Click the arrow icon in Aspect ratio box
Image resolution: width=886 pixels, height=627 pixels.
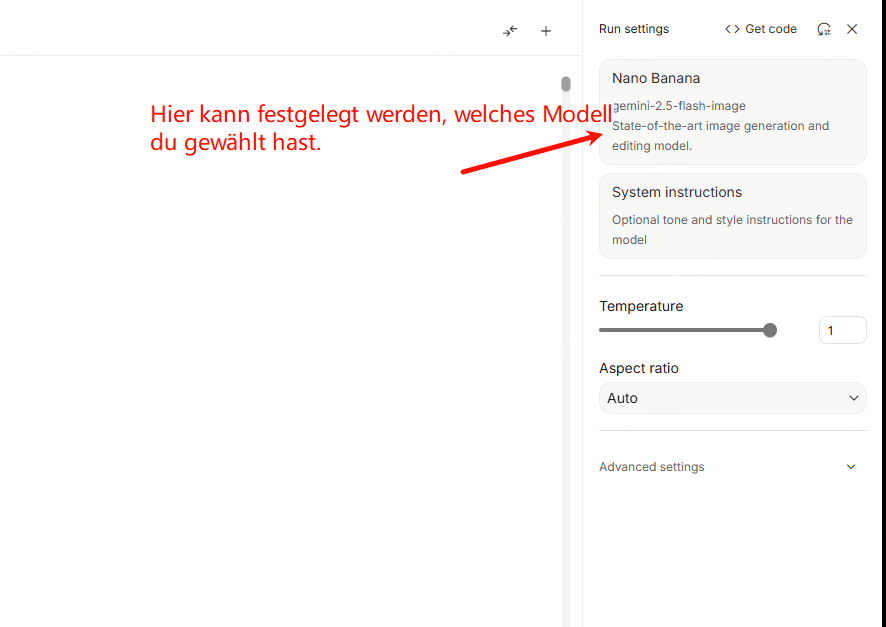pyautogui.click(x=853, y=398)
